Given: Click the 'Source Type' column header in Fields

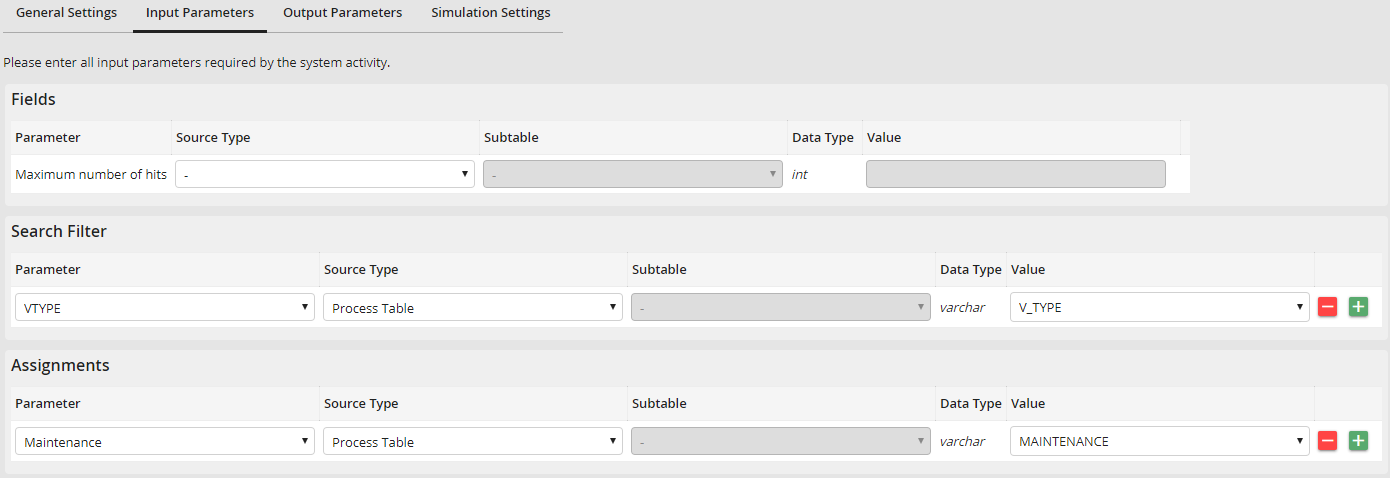Looking at the screenshot, I should click(213, 137).
